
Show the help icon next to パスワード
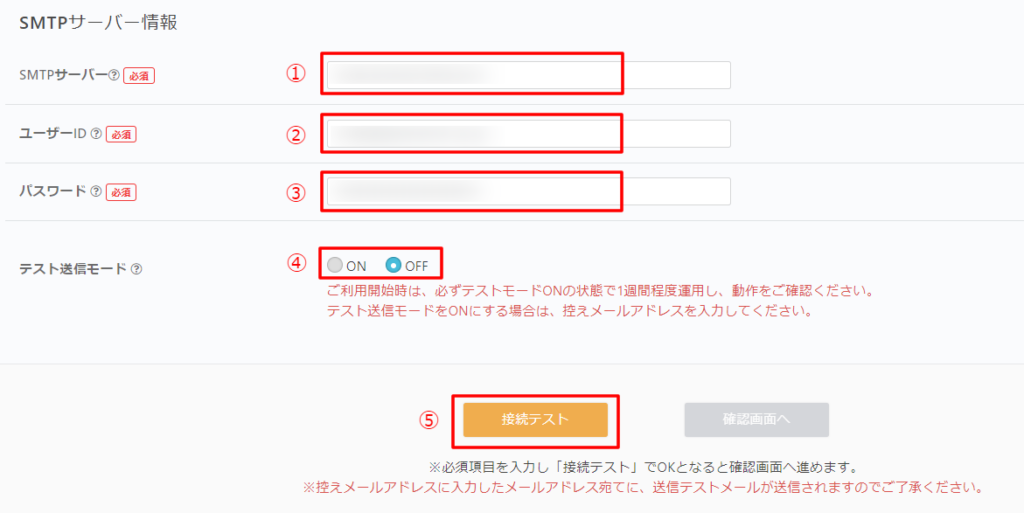coord(96,192)
